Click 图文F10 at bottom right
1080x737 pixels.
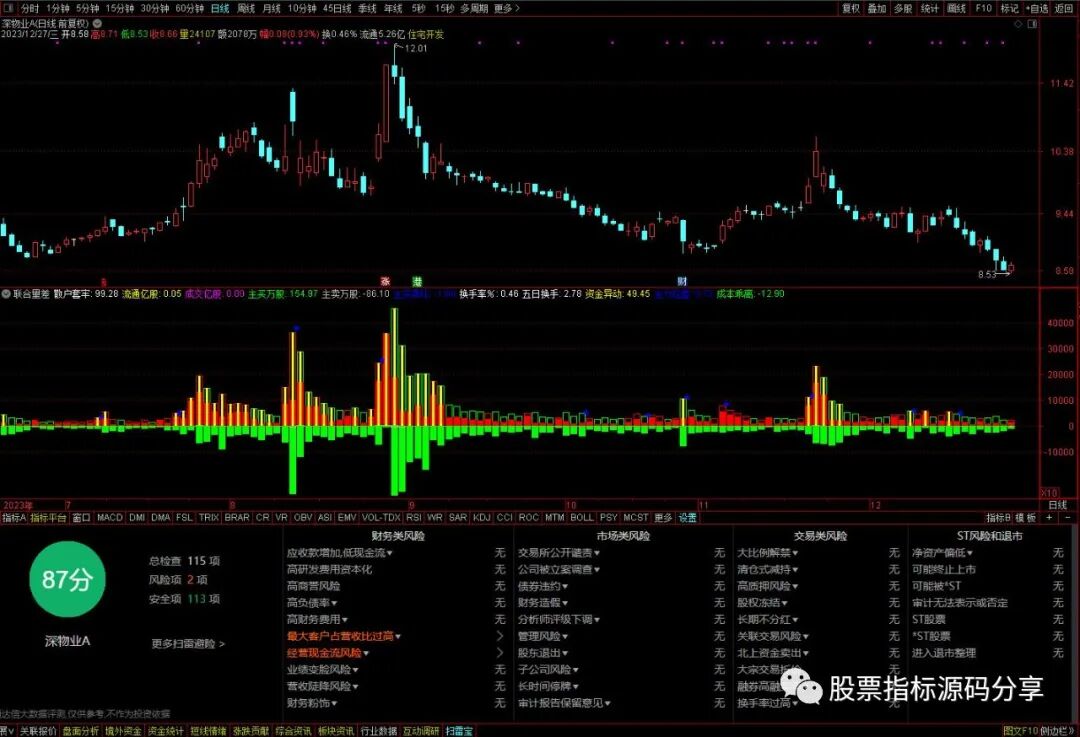[x=1020, y=731]
